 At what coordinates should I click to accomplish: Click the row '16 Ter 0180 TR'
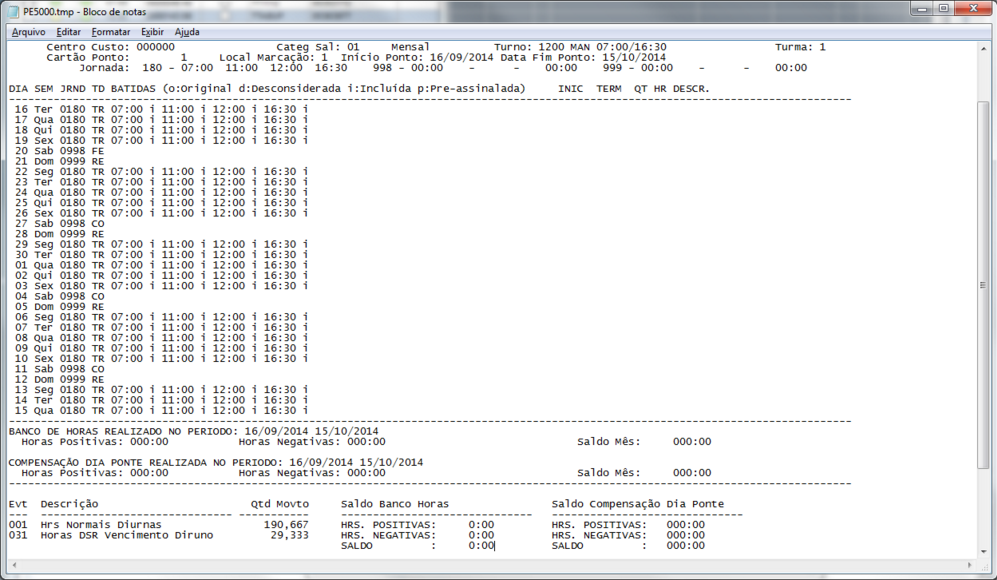pos(162,109)
